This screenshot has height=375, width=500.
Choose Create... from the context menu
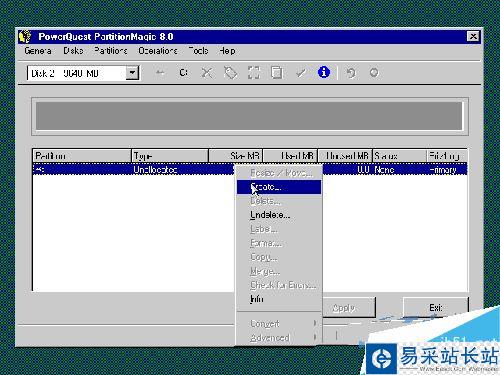(279, 187)
